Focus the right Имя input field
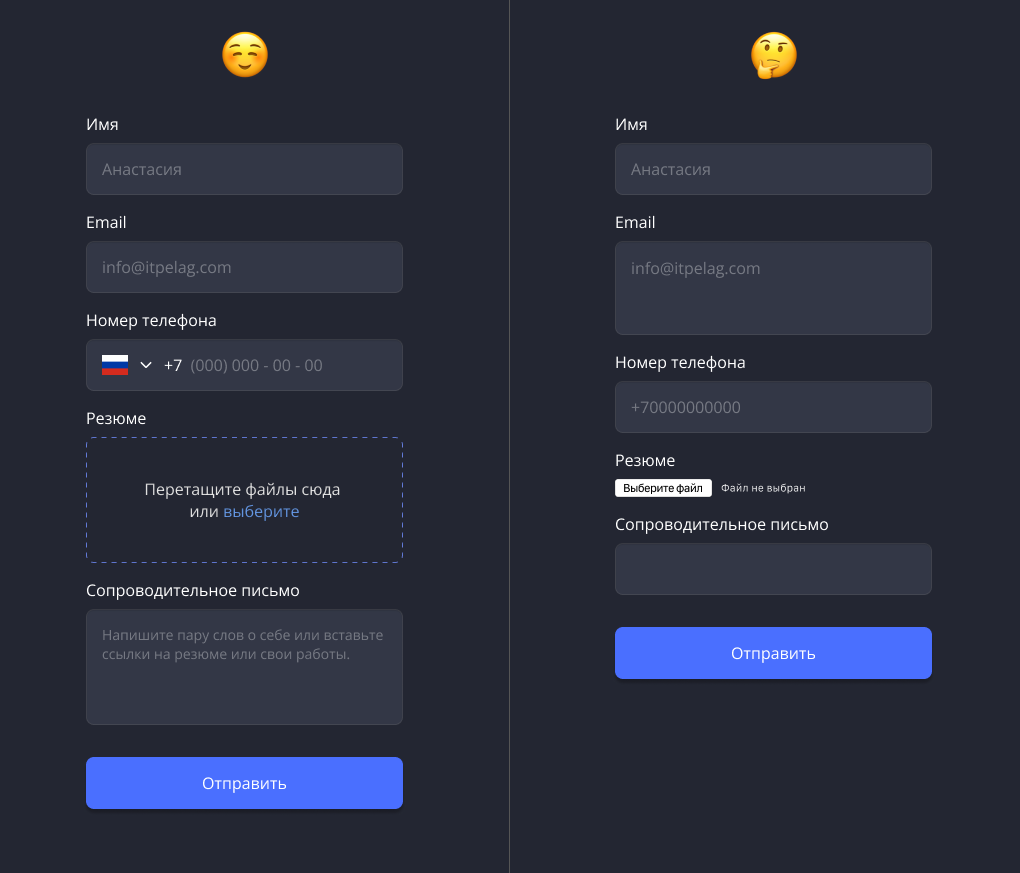1020x873 pixels. (x=773, y=169)
